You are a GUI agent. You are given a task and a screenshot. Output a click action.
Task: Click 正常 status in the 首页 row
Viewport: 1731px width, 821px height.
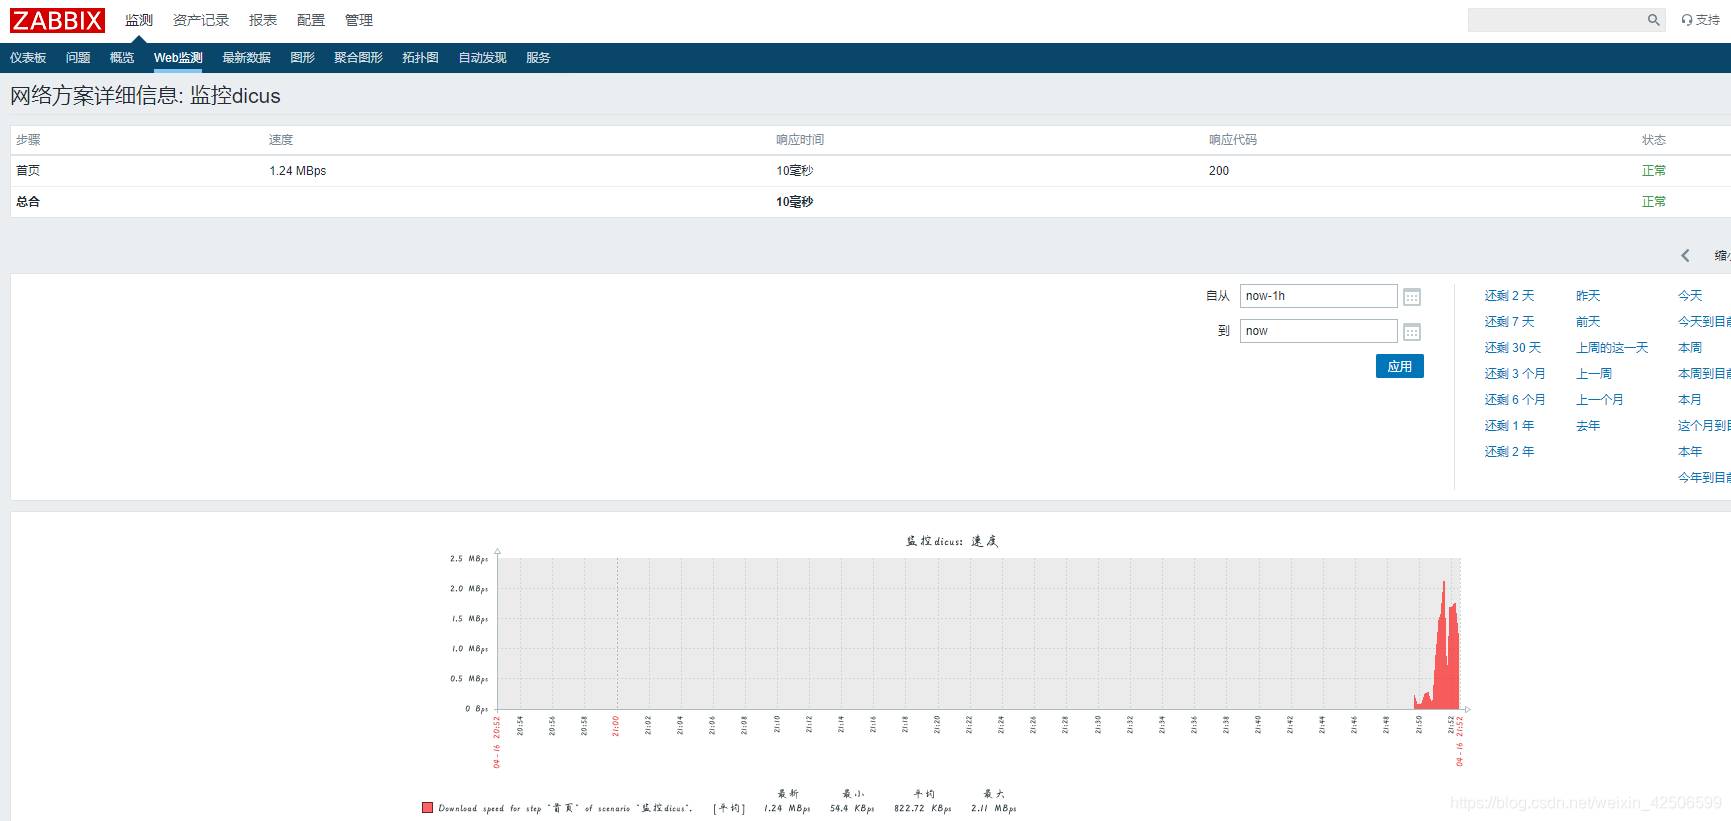1653,171
